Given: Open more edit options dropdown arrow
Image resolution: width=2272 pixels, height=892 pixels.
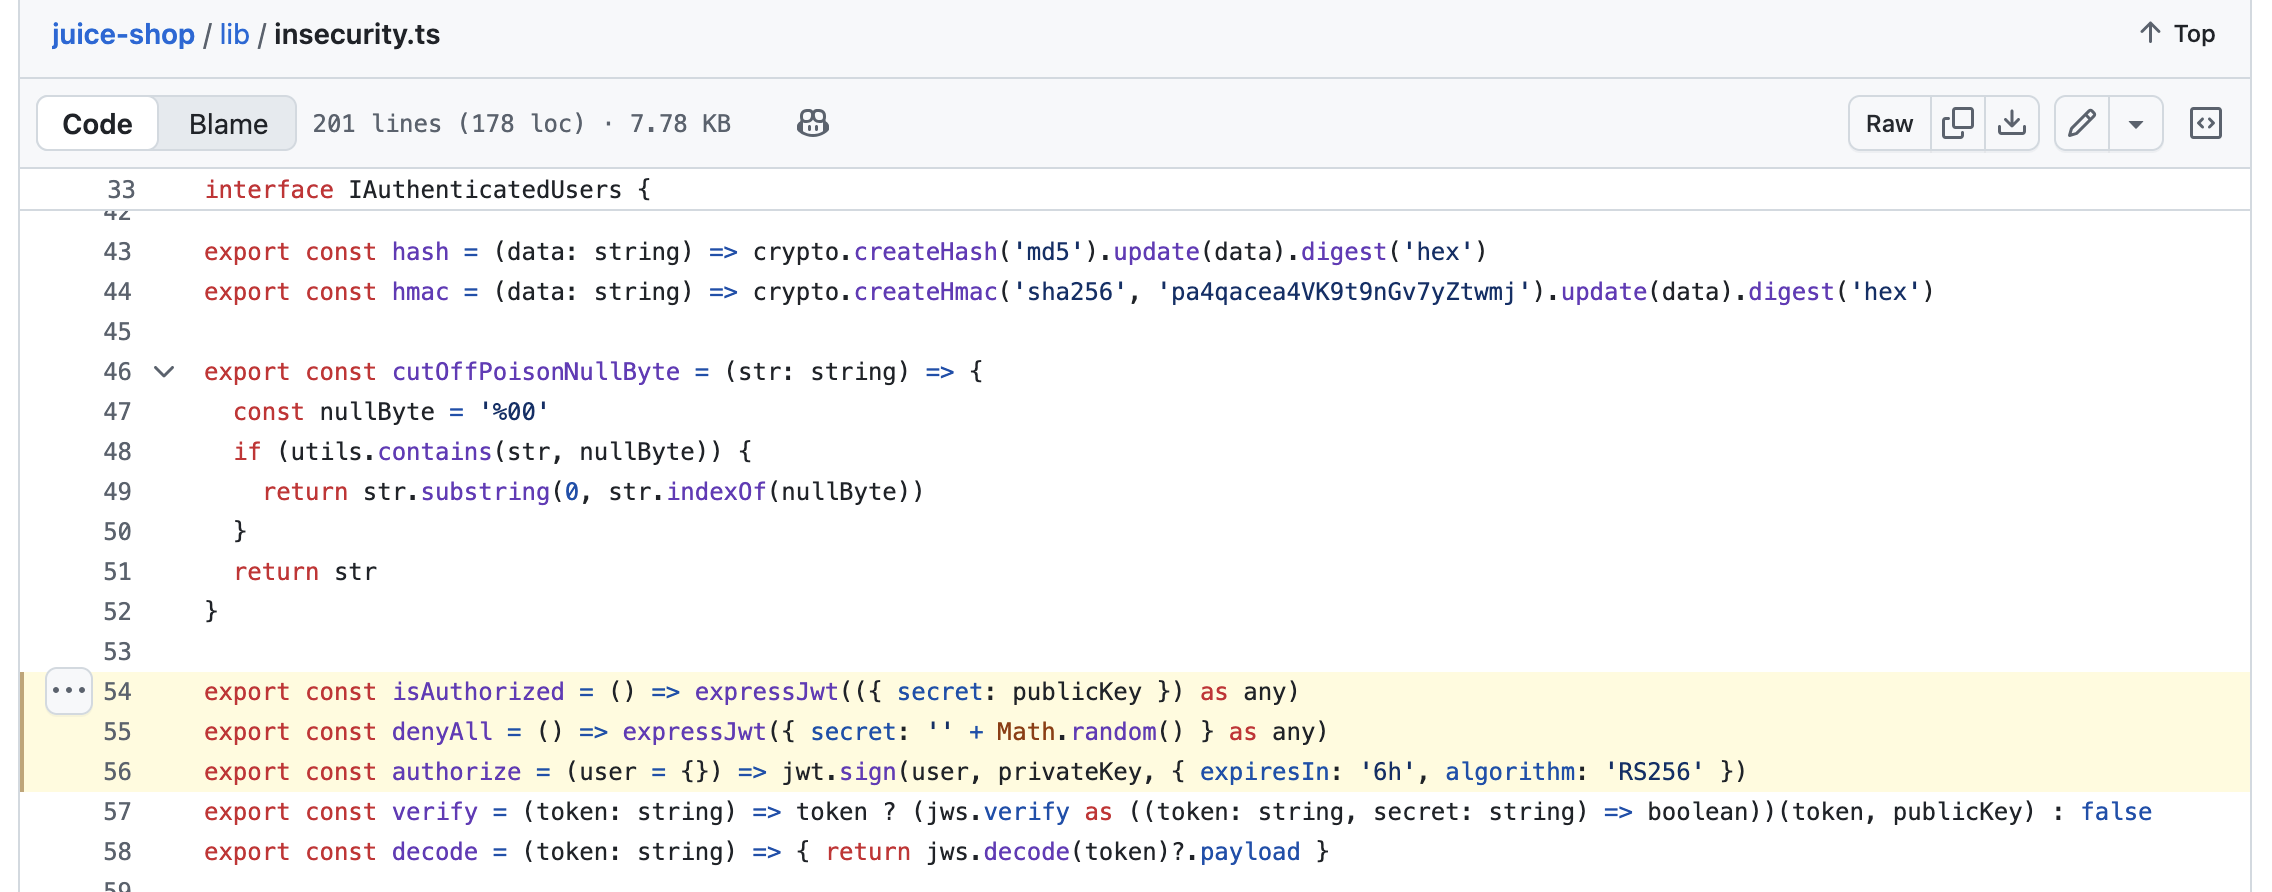Looking at the screenshot, I should 2136,124.
